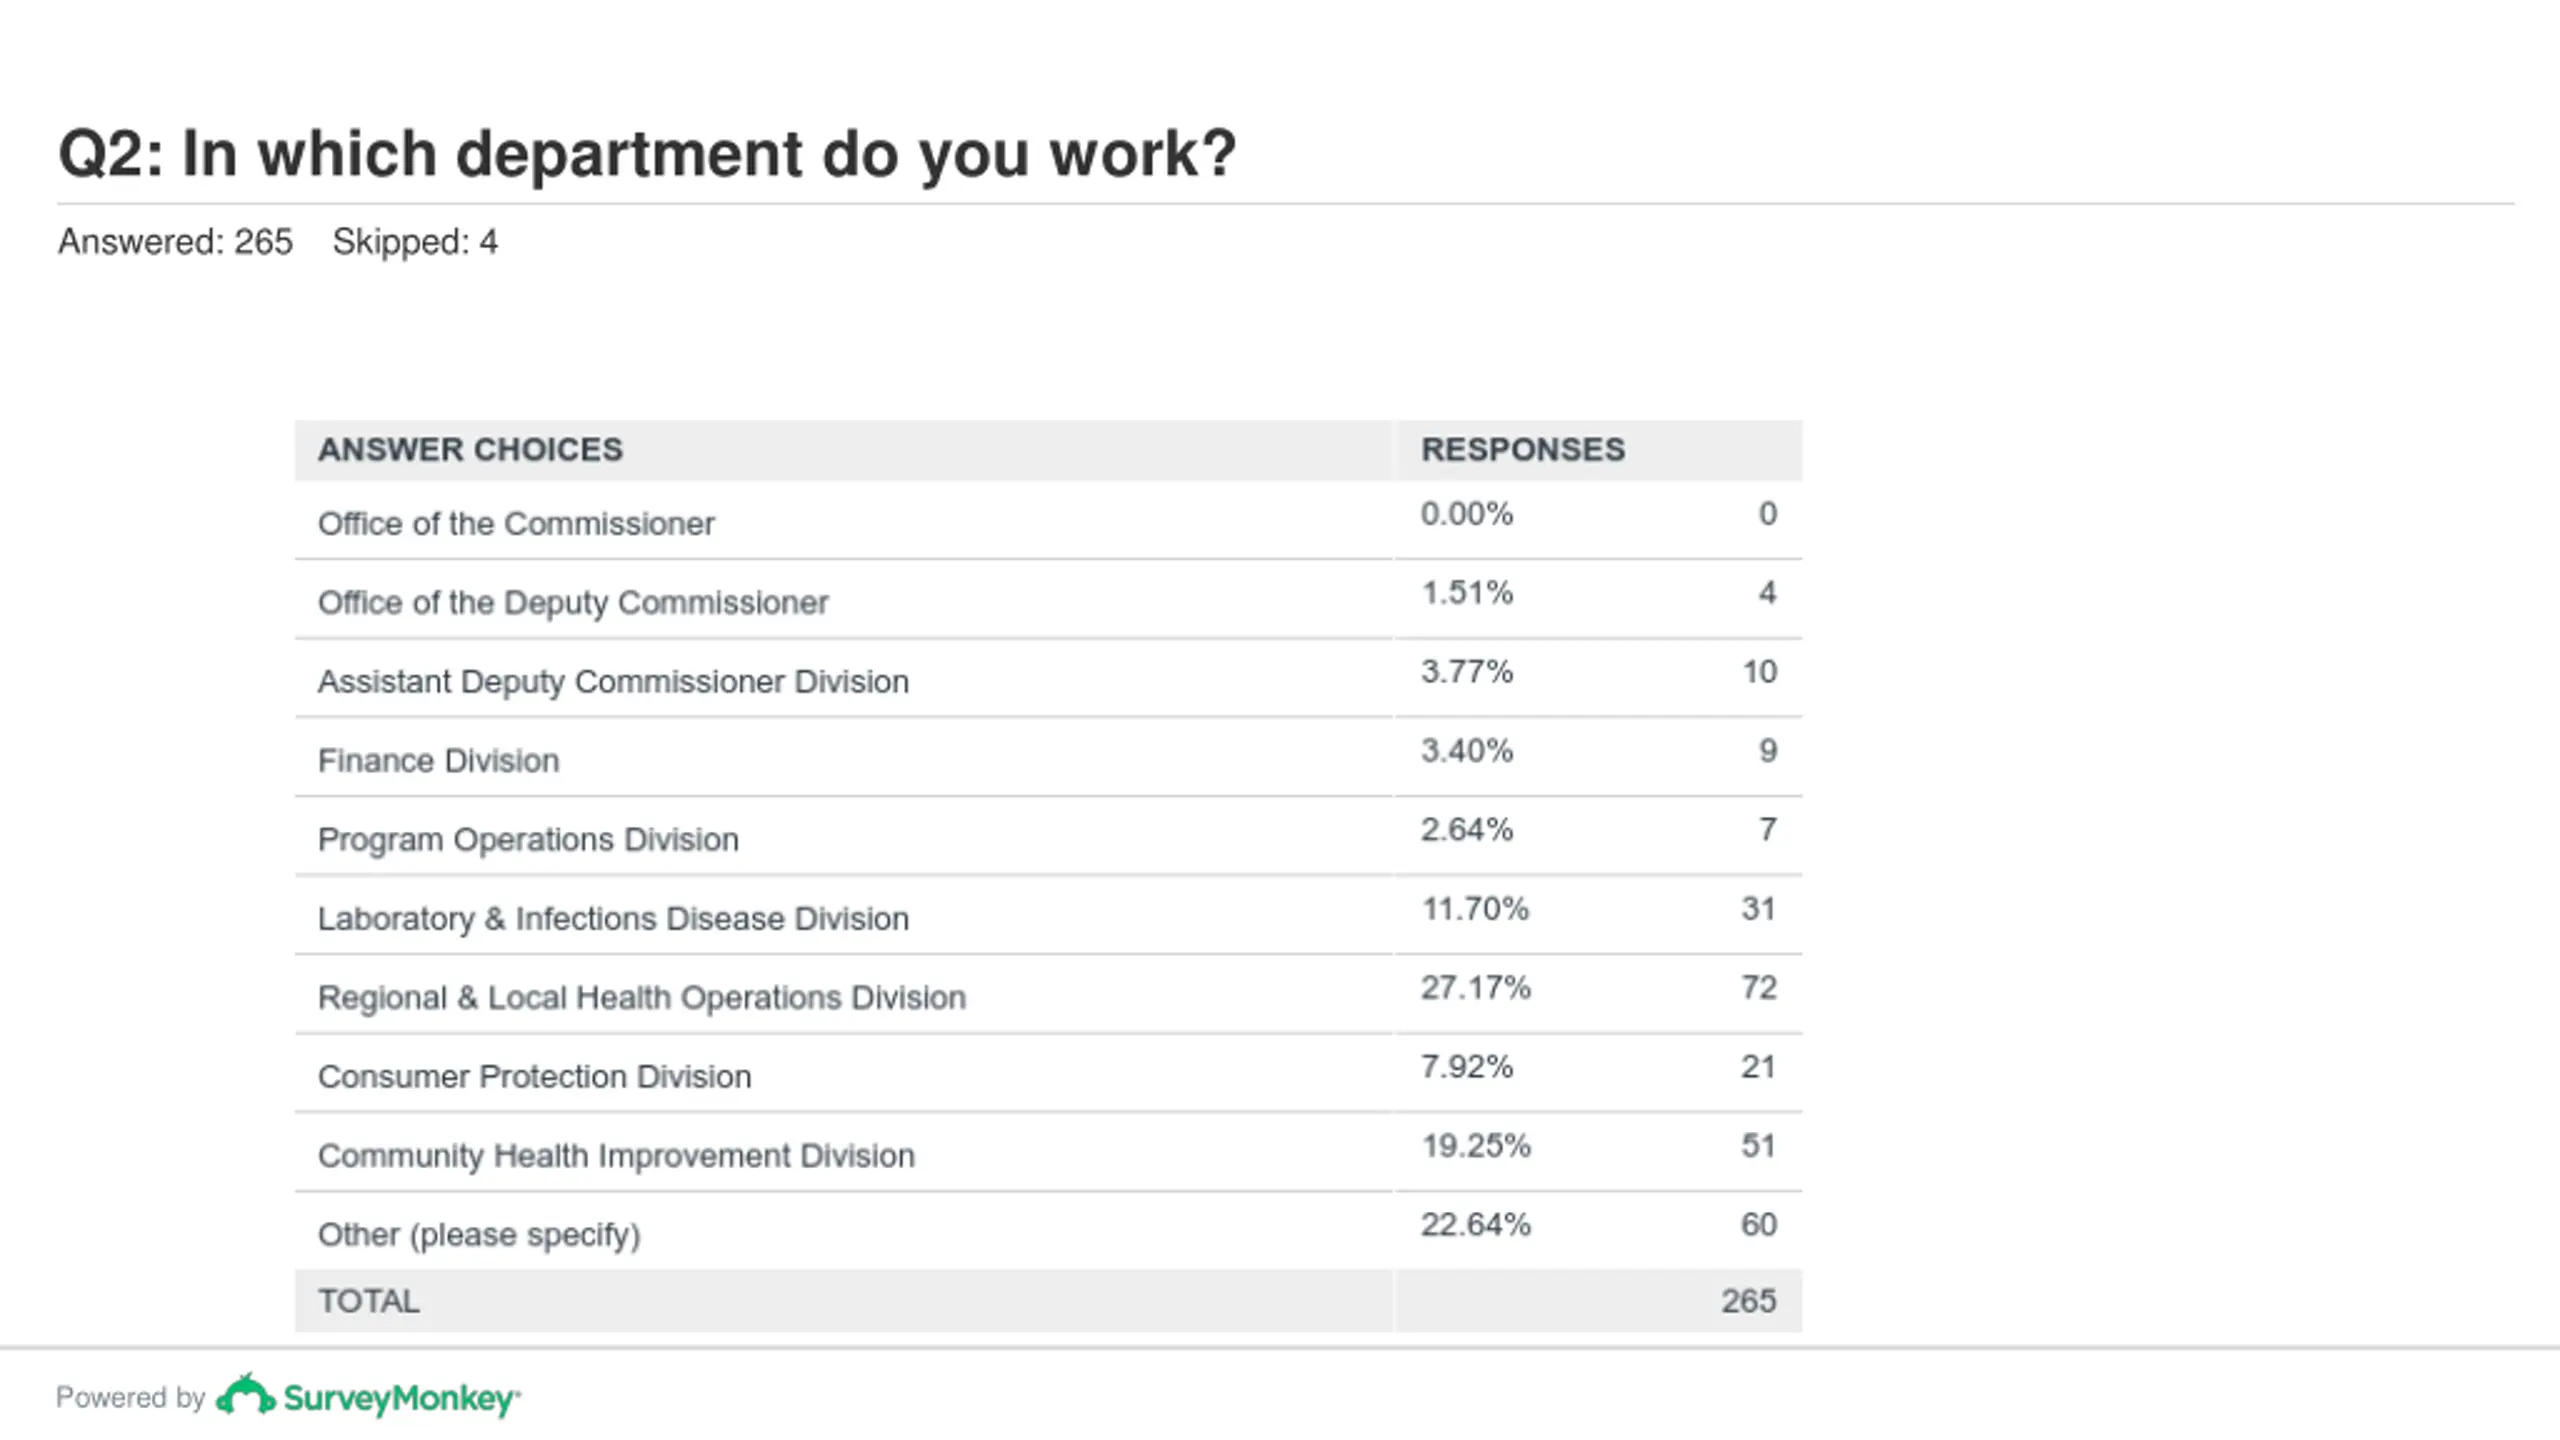Click the Office of the Commissioner row
Viewport: 2560px width, 1440px height.
point(1048,520)
